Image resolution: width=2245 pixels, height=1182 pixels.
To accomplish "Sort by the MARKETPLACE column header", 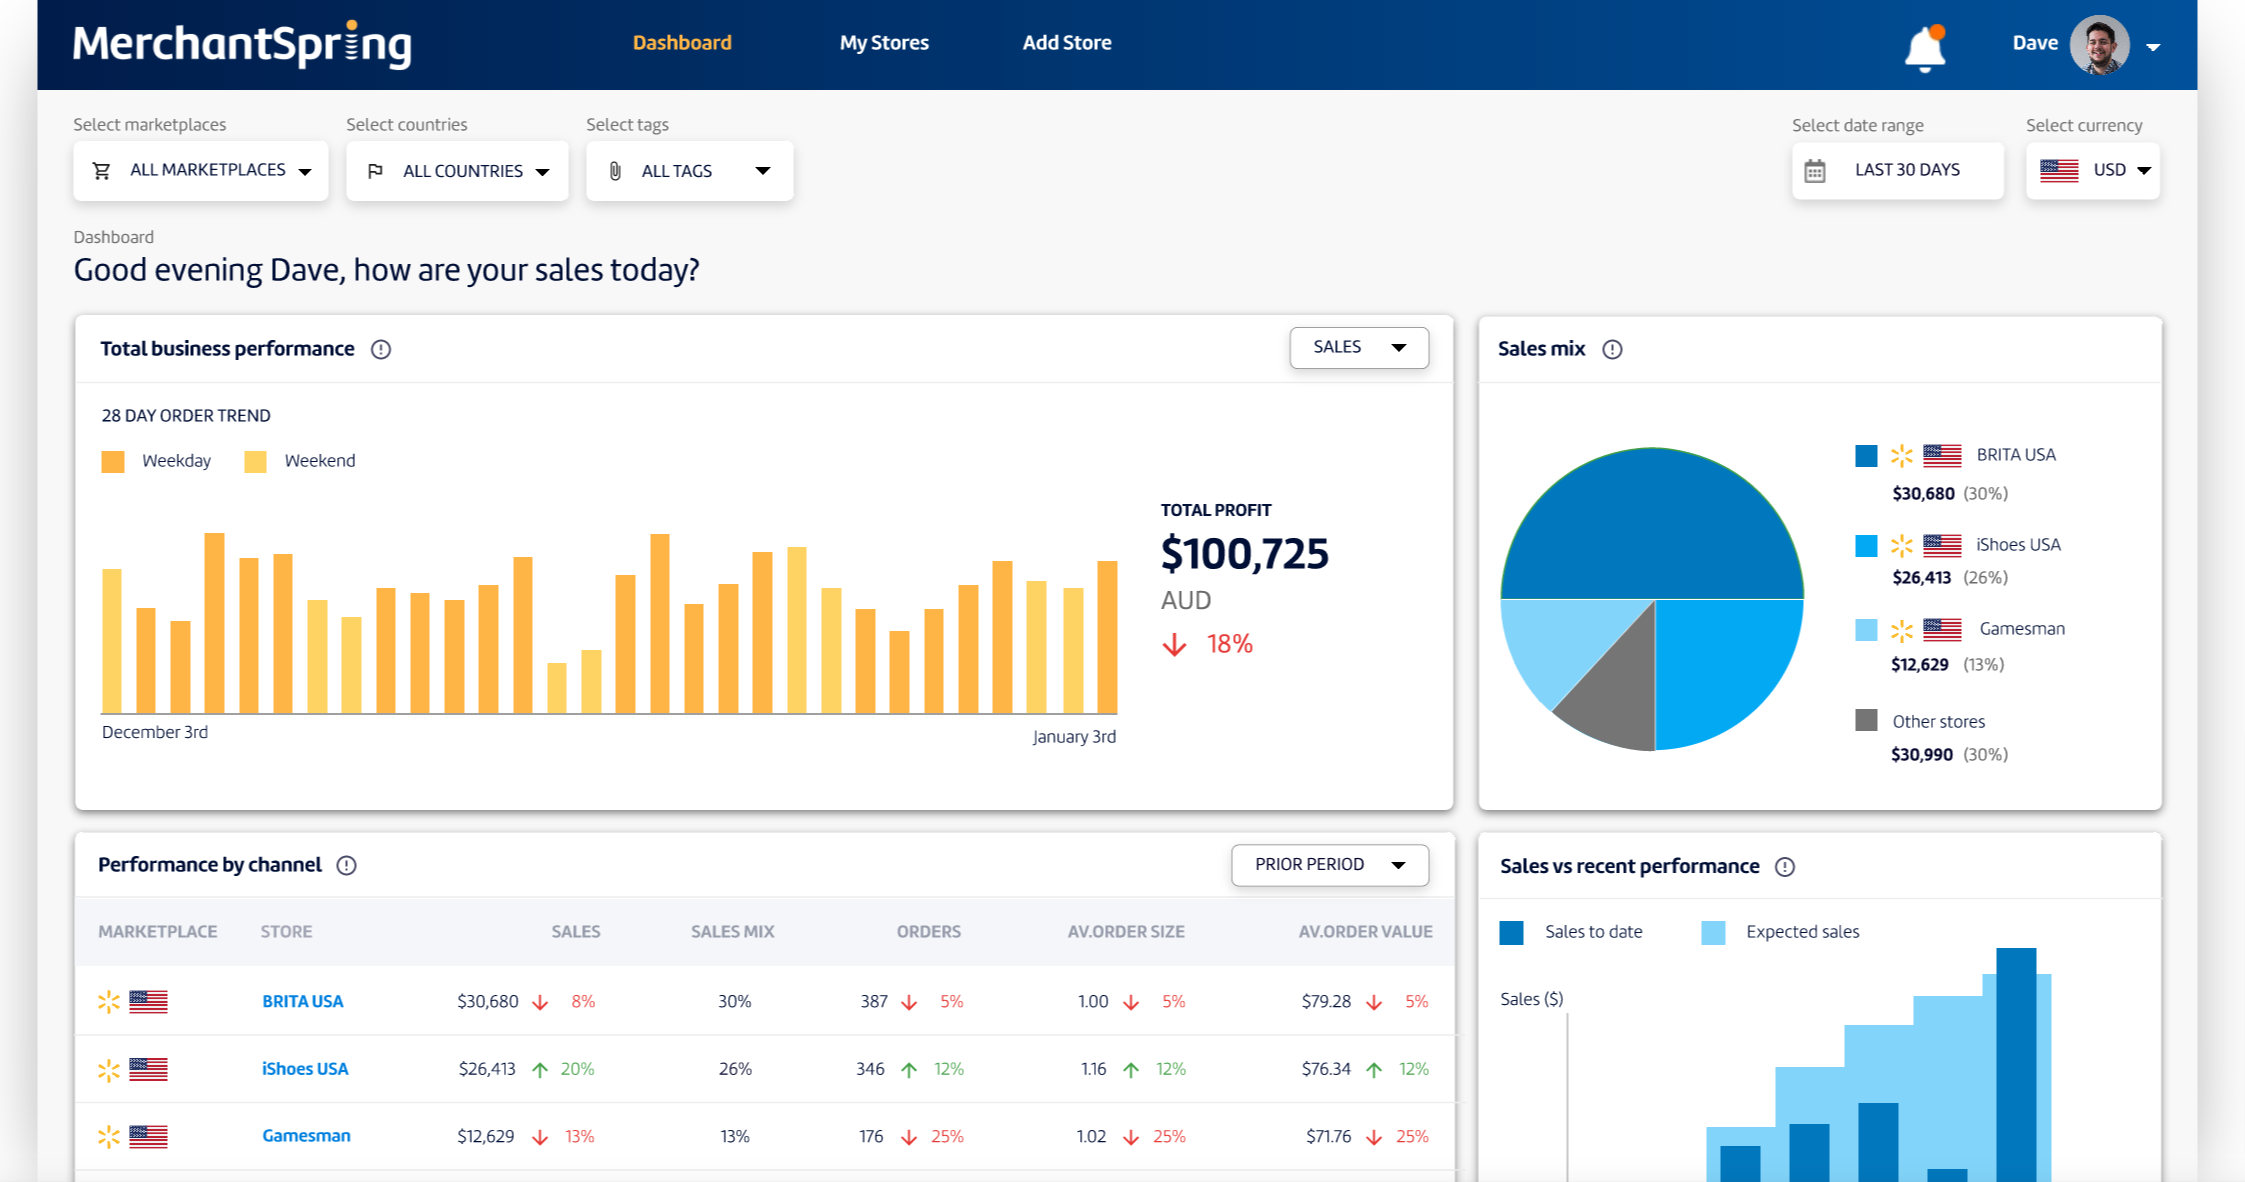I will pos(158,932).
